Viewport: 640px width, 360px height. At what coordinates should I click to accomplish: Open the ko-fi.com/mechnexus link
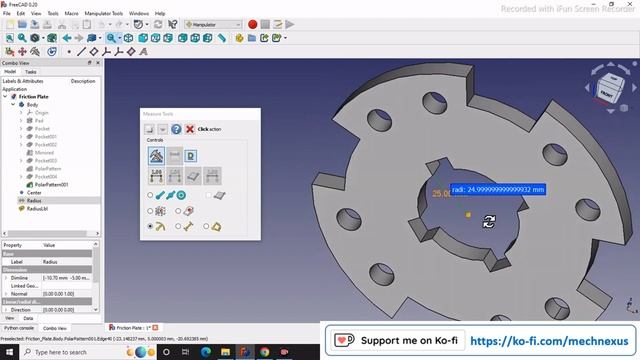[x=549, y=341]
